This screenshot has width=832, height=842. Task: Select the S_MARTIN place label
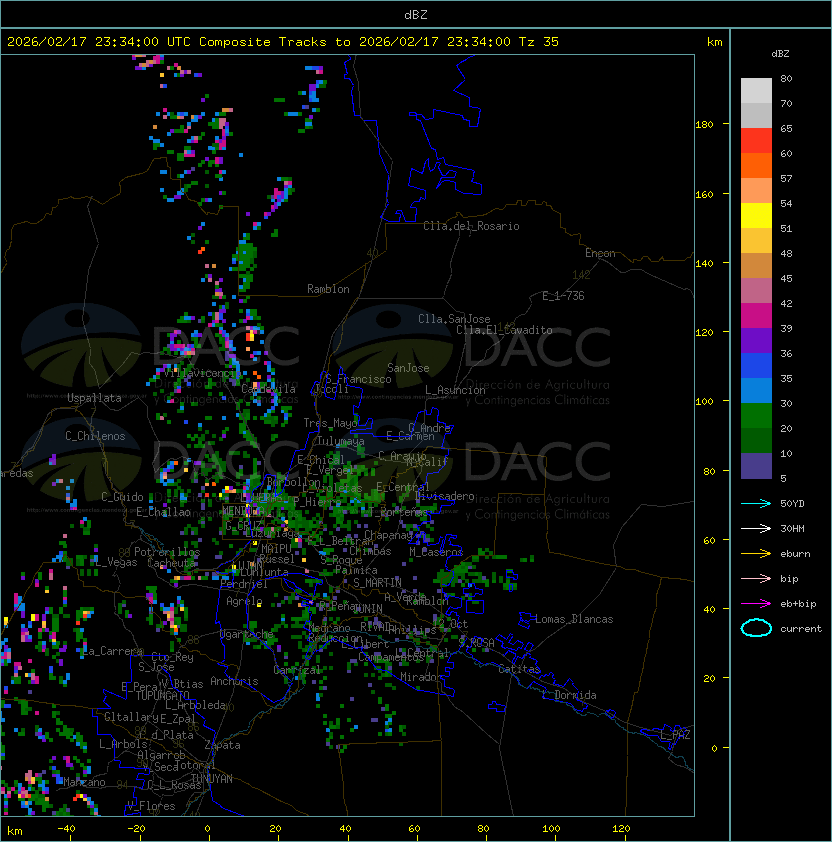(377, 583)
